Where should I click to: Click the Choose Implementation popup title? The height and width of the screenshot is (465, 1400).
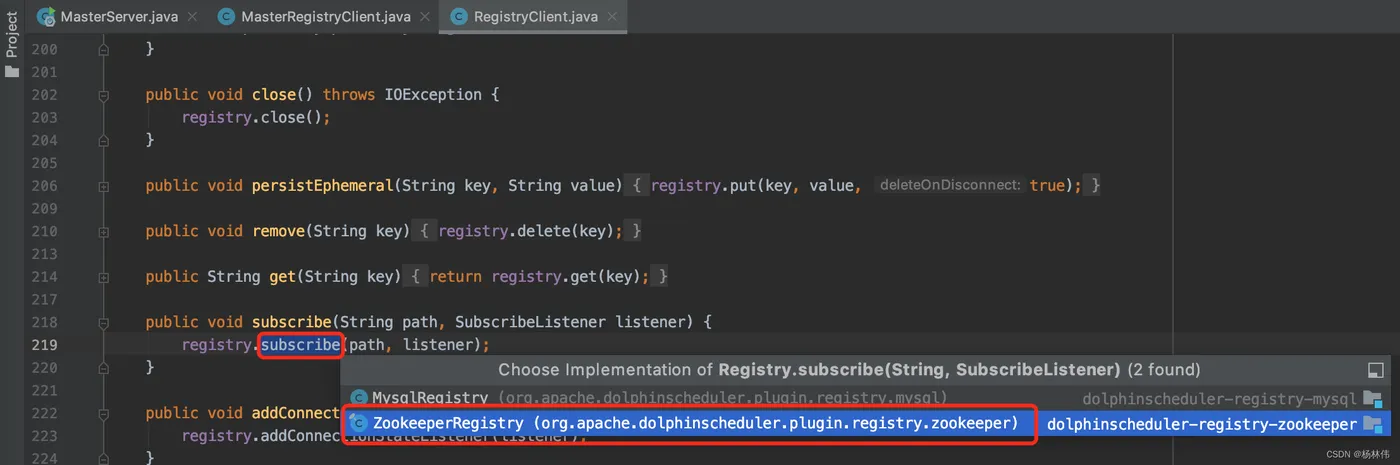(x=849, y=370)
